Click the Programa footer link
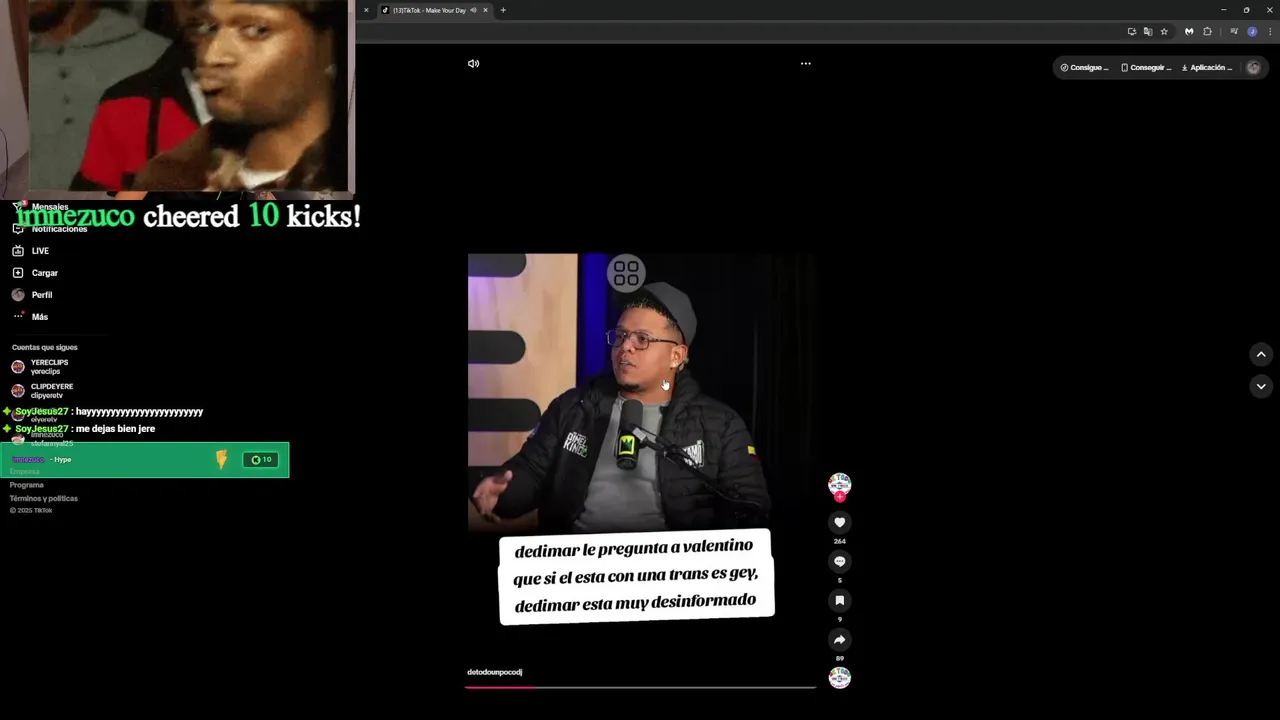The width and height of the screenshot is (1280, 720). pos(27,485)
